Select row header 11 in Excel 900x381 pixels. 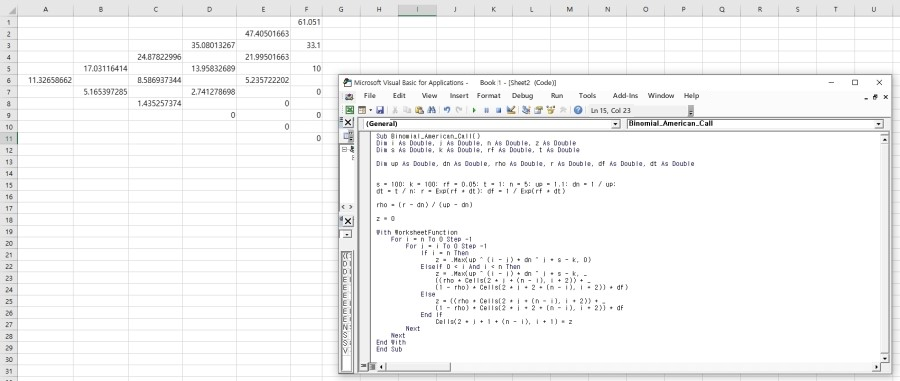[9, 138]
